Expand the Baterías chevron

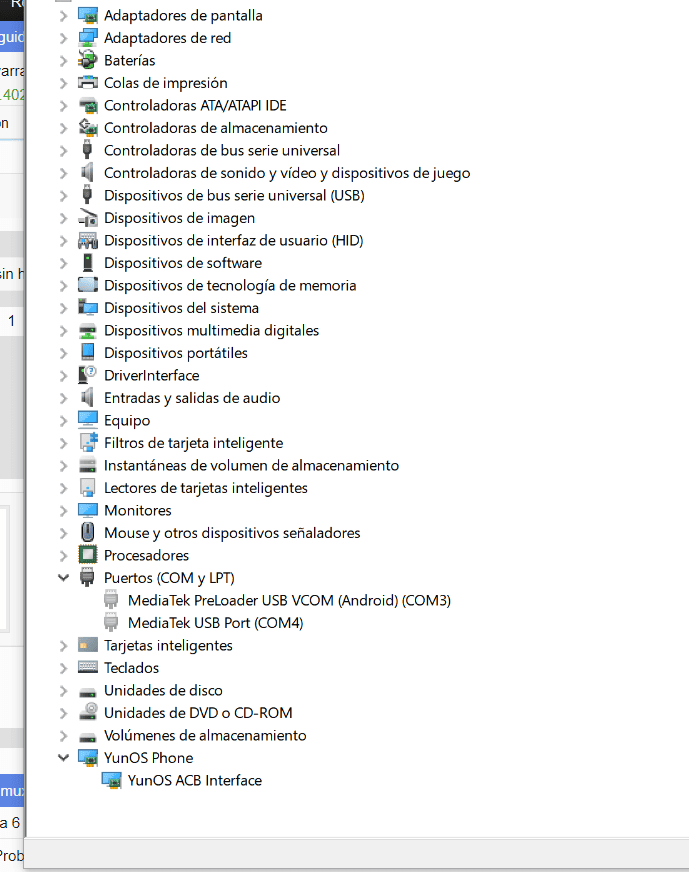(63, 61)
